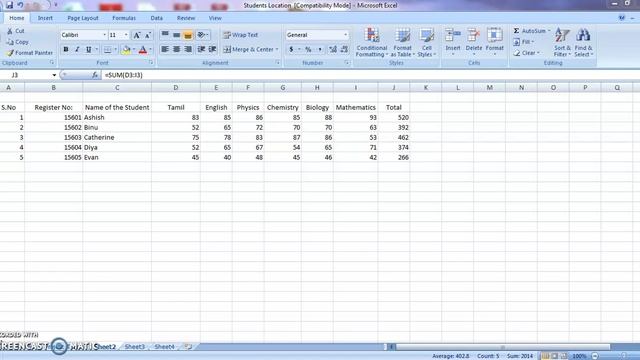The height and width of the screenshot is (360, 640).
Task: Open the Format cells menu icon
Action: pos(494,36)
